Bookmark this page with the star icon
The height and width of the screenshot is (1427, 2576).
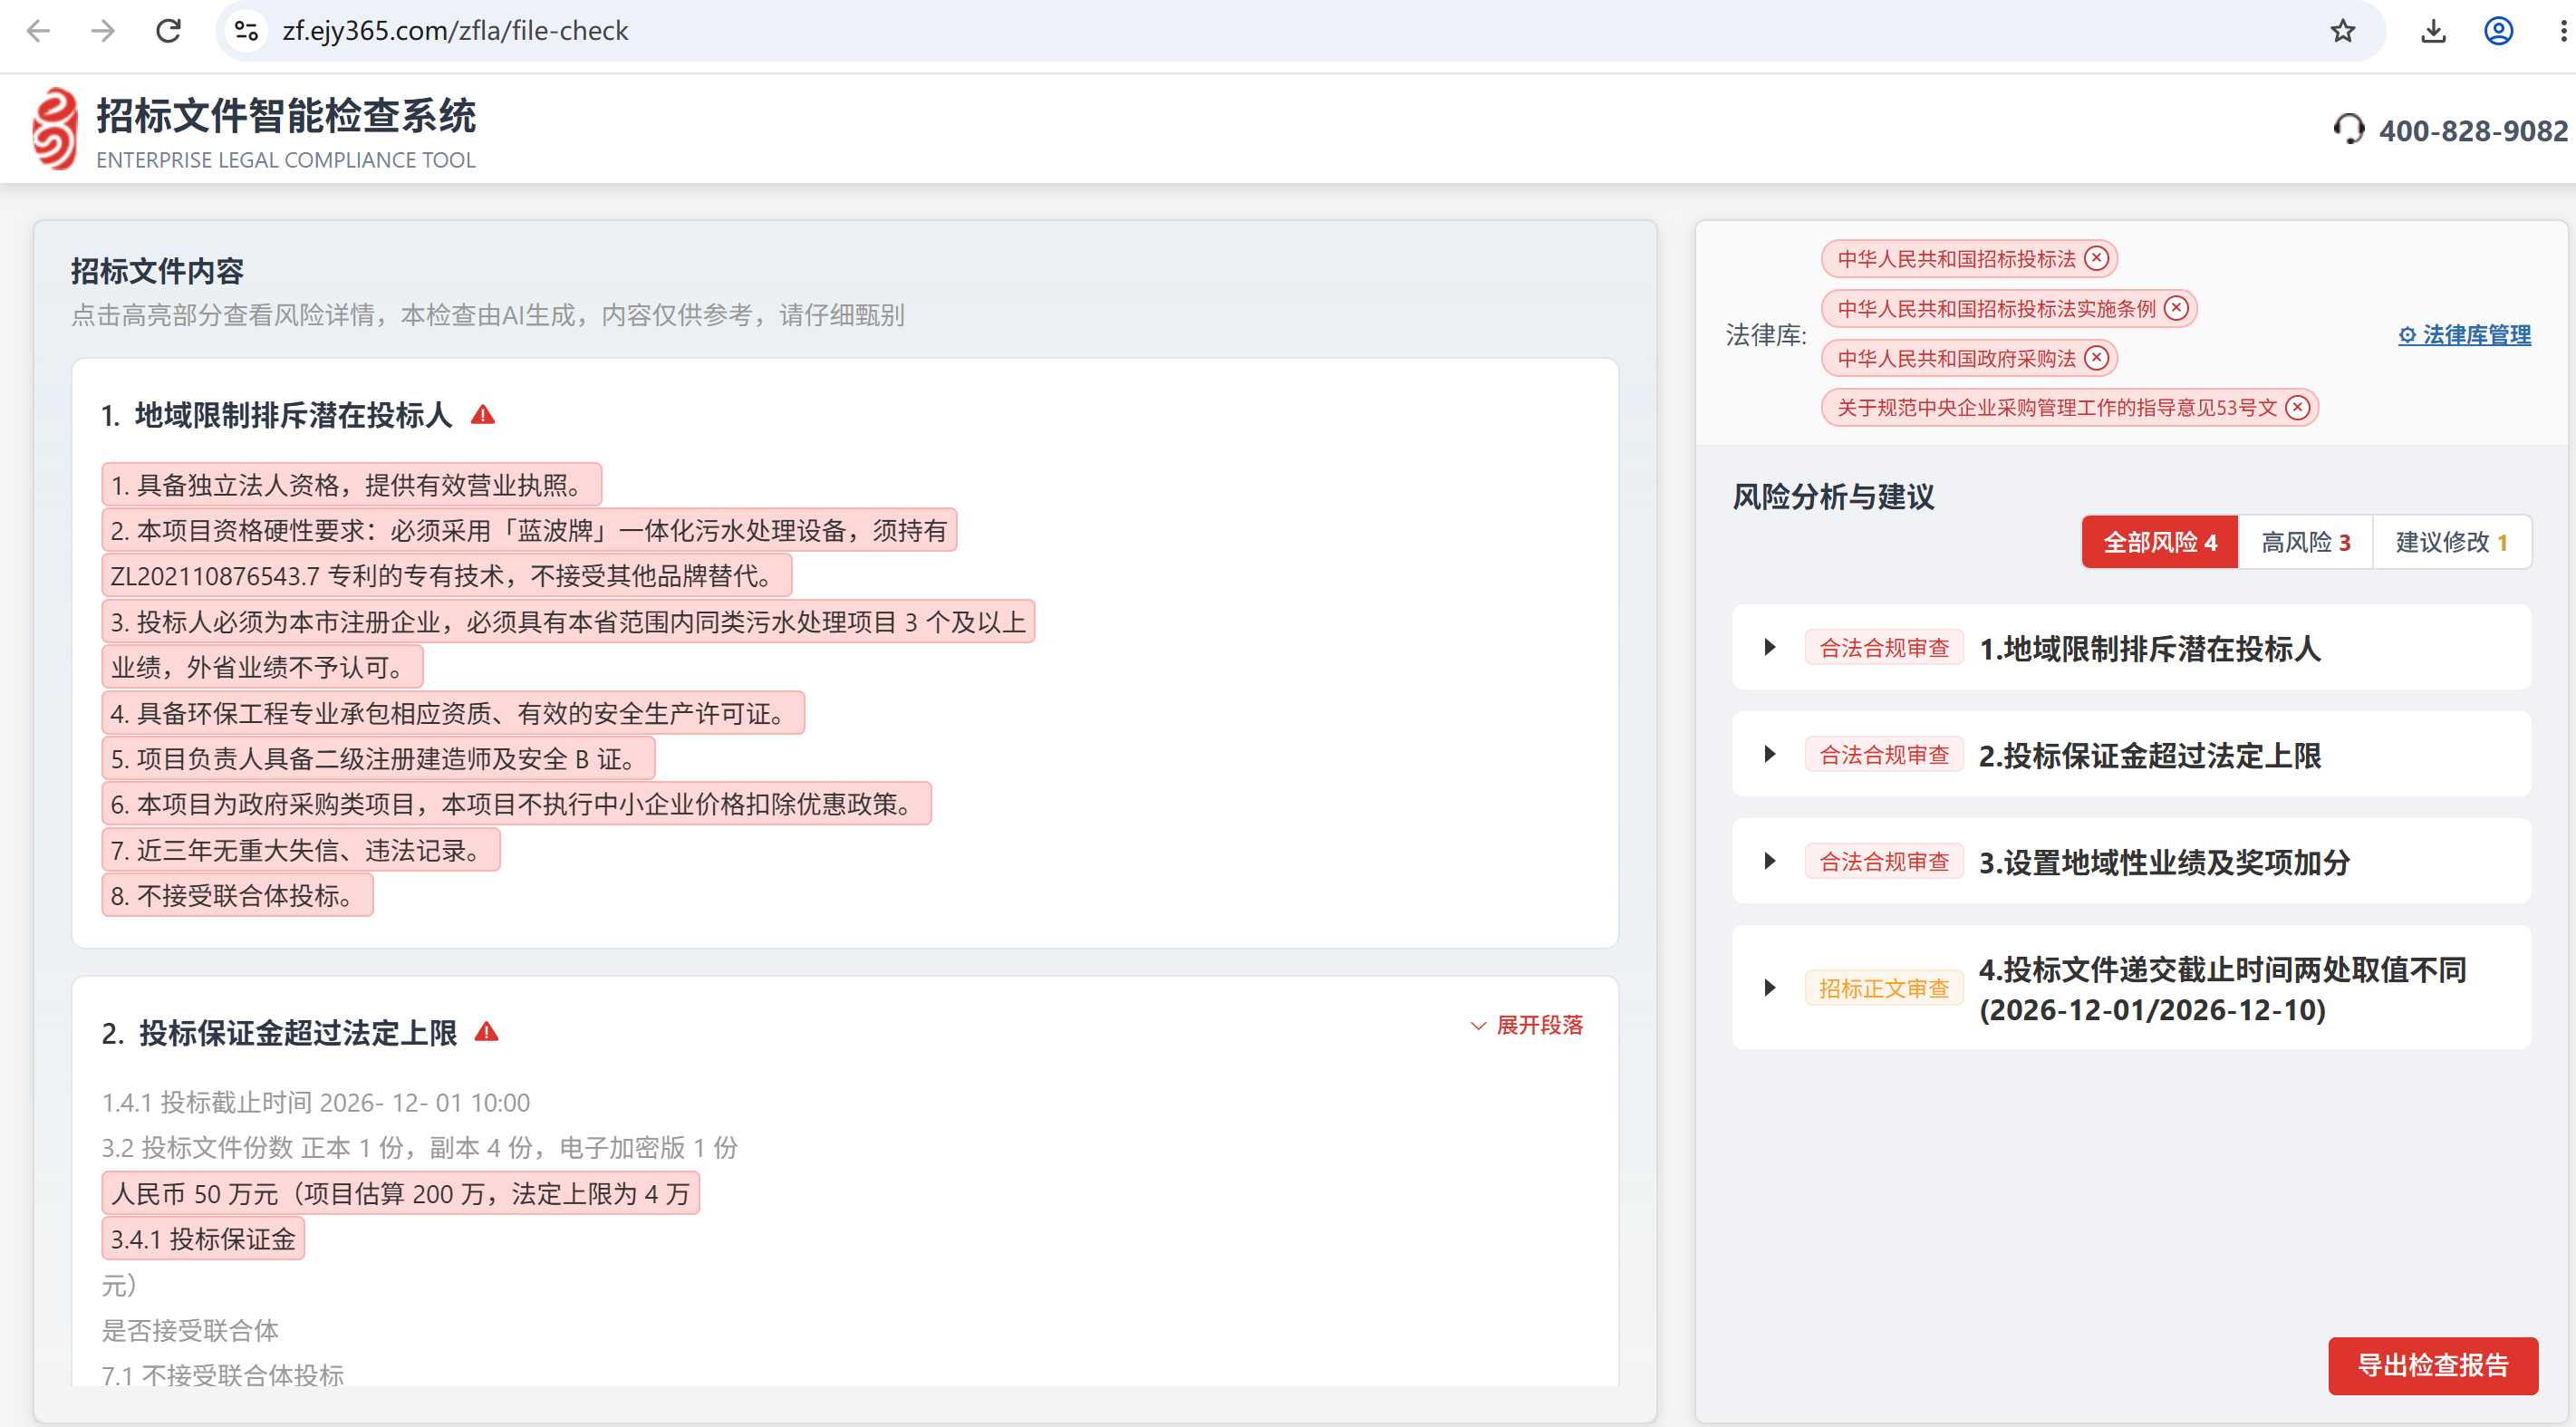pyautogui.click(x=2343, y=31)
